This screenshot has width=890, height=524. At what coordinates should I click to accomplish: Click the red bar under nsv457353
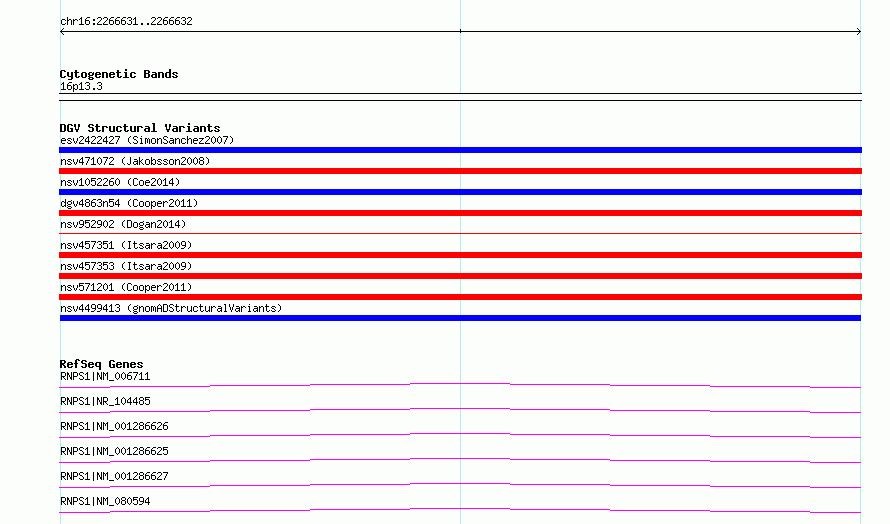(x=460, y=276)
